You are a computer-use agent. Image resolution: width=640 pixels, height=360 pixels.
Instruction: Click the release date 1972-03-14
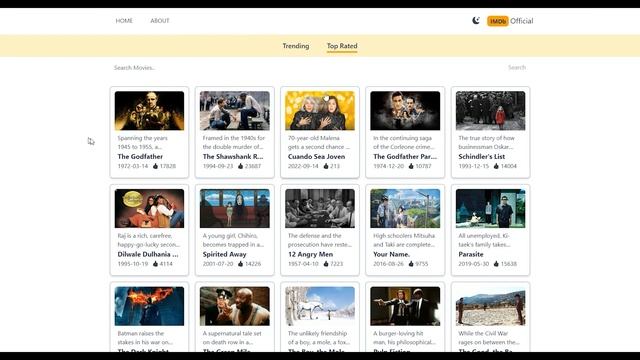tap(133, 166)
